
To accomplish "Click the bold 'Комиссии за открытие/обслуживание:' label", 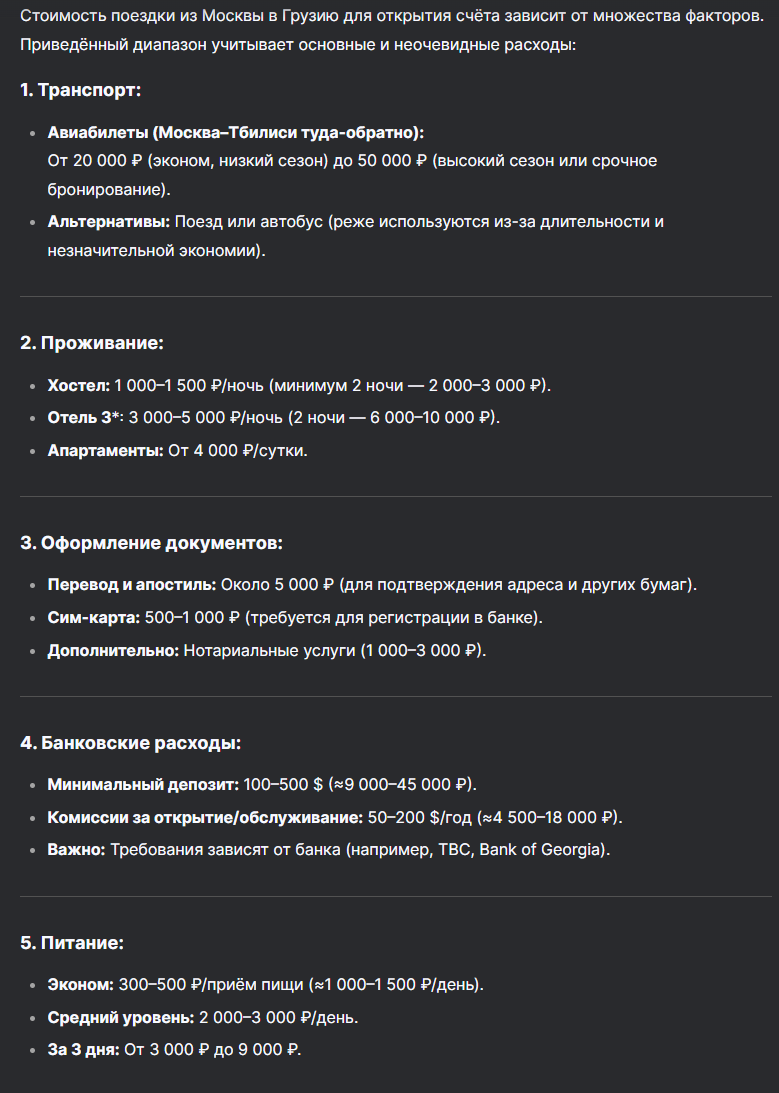I will point(205,817).
